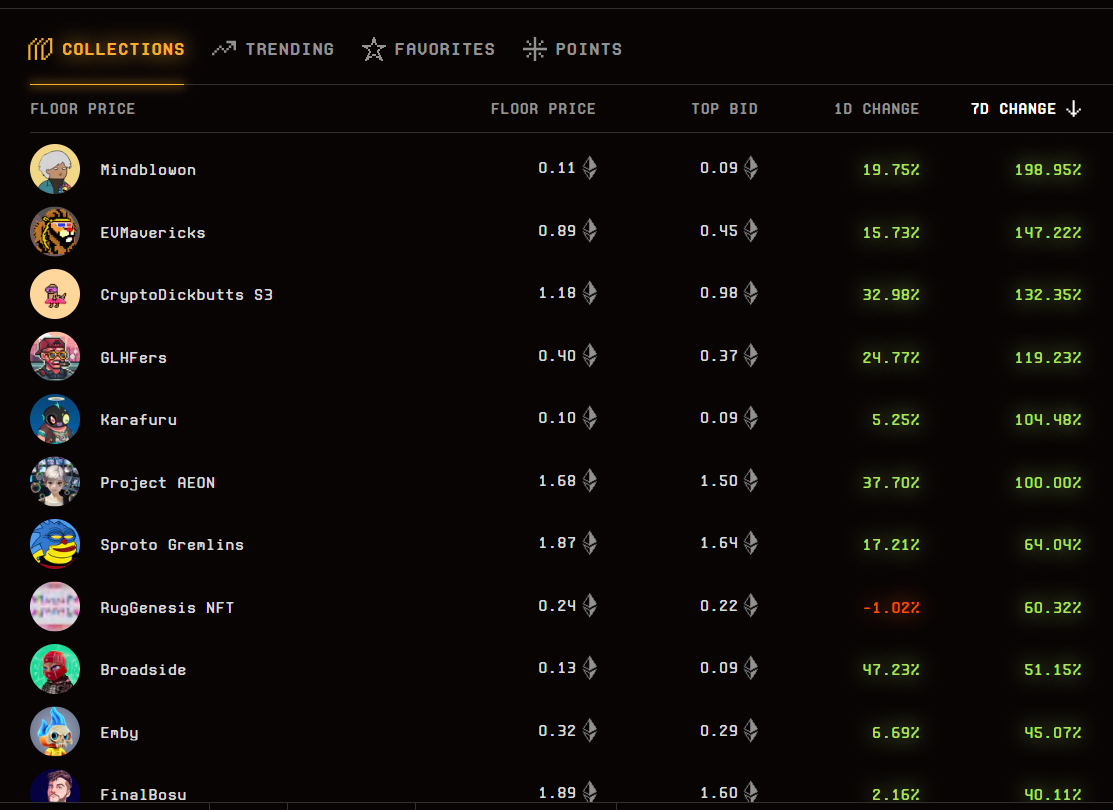Click ETH icon beside Karafuru top bid 0.09
Image resolution: width=1113 pixels, height=810 pixels.
[751, 418]
